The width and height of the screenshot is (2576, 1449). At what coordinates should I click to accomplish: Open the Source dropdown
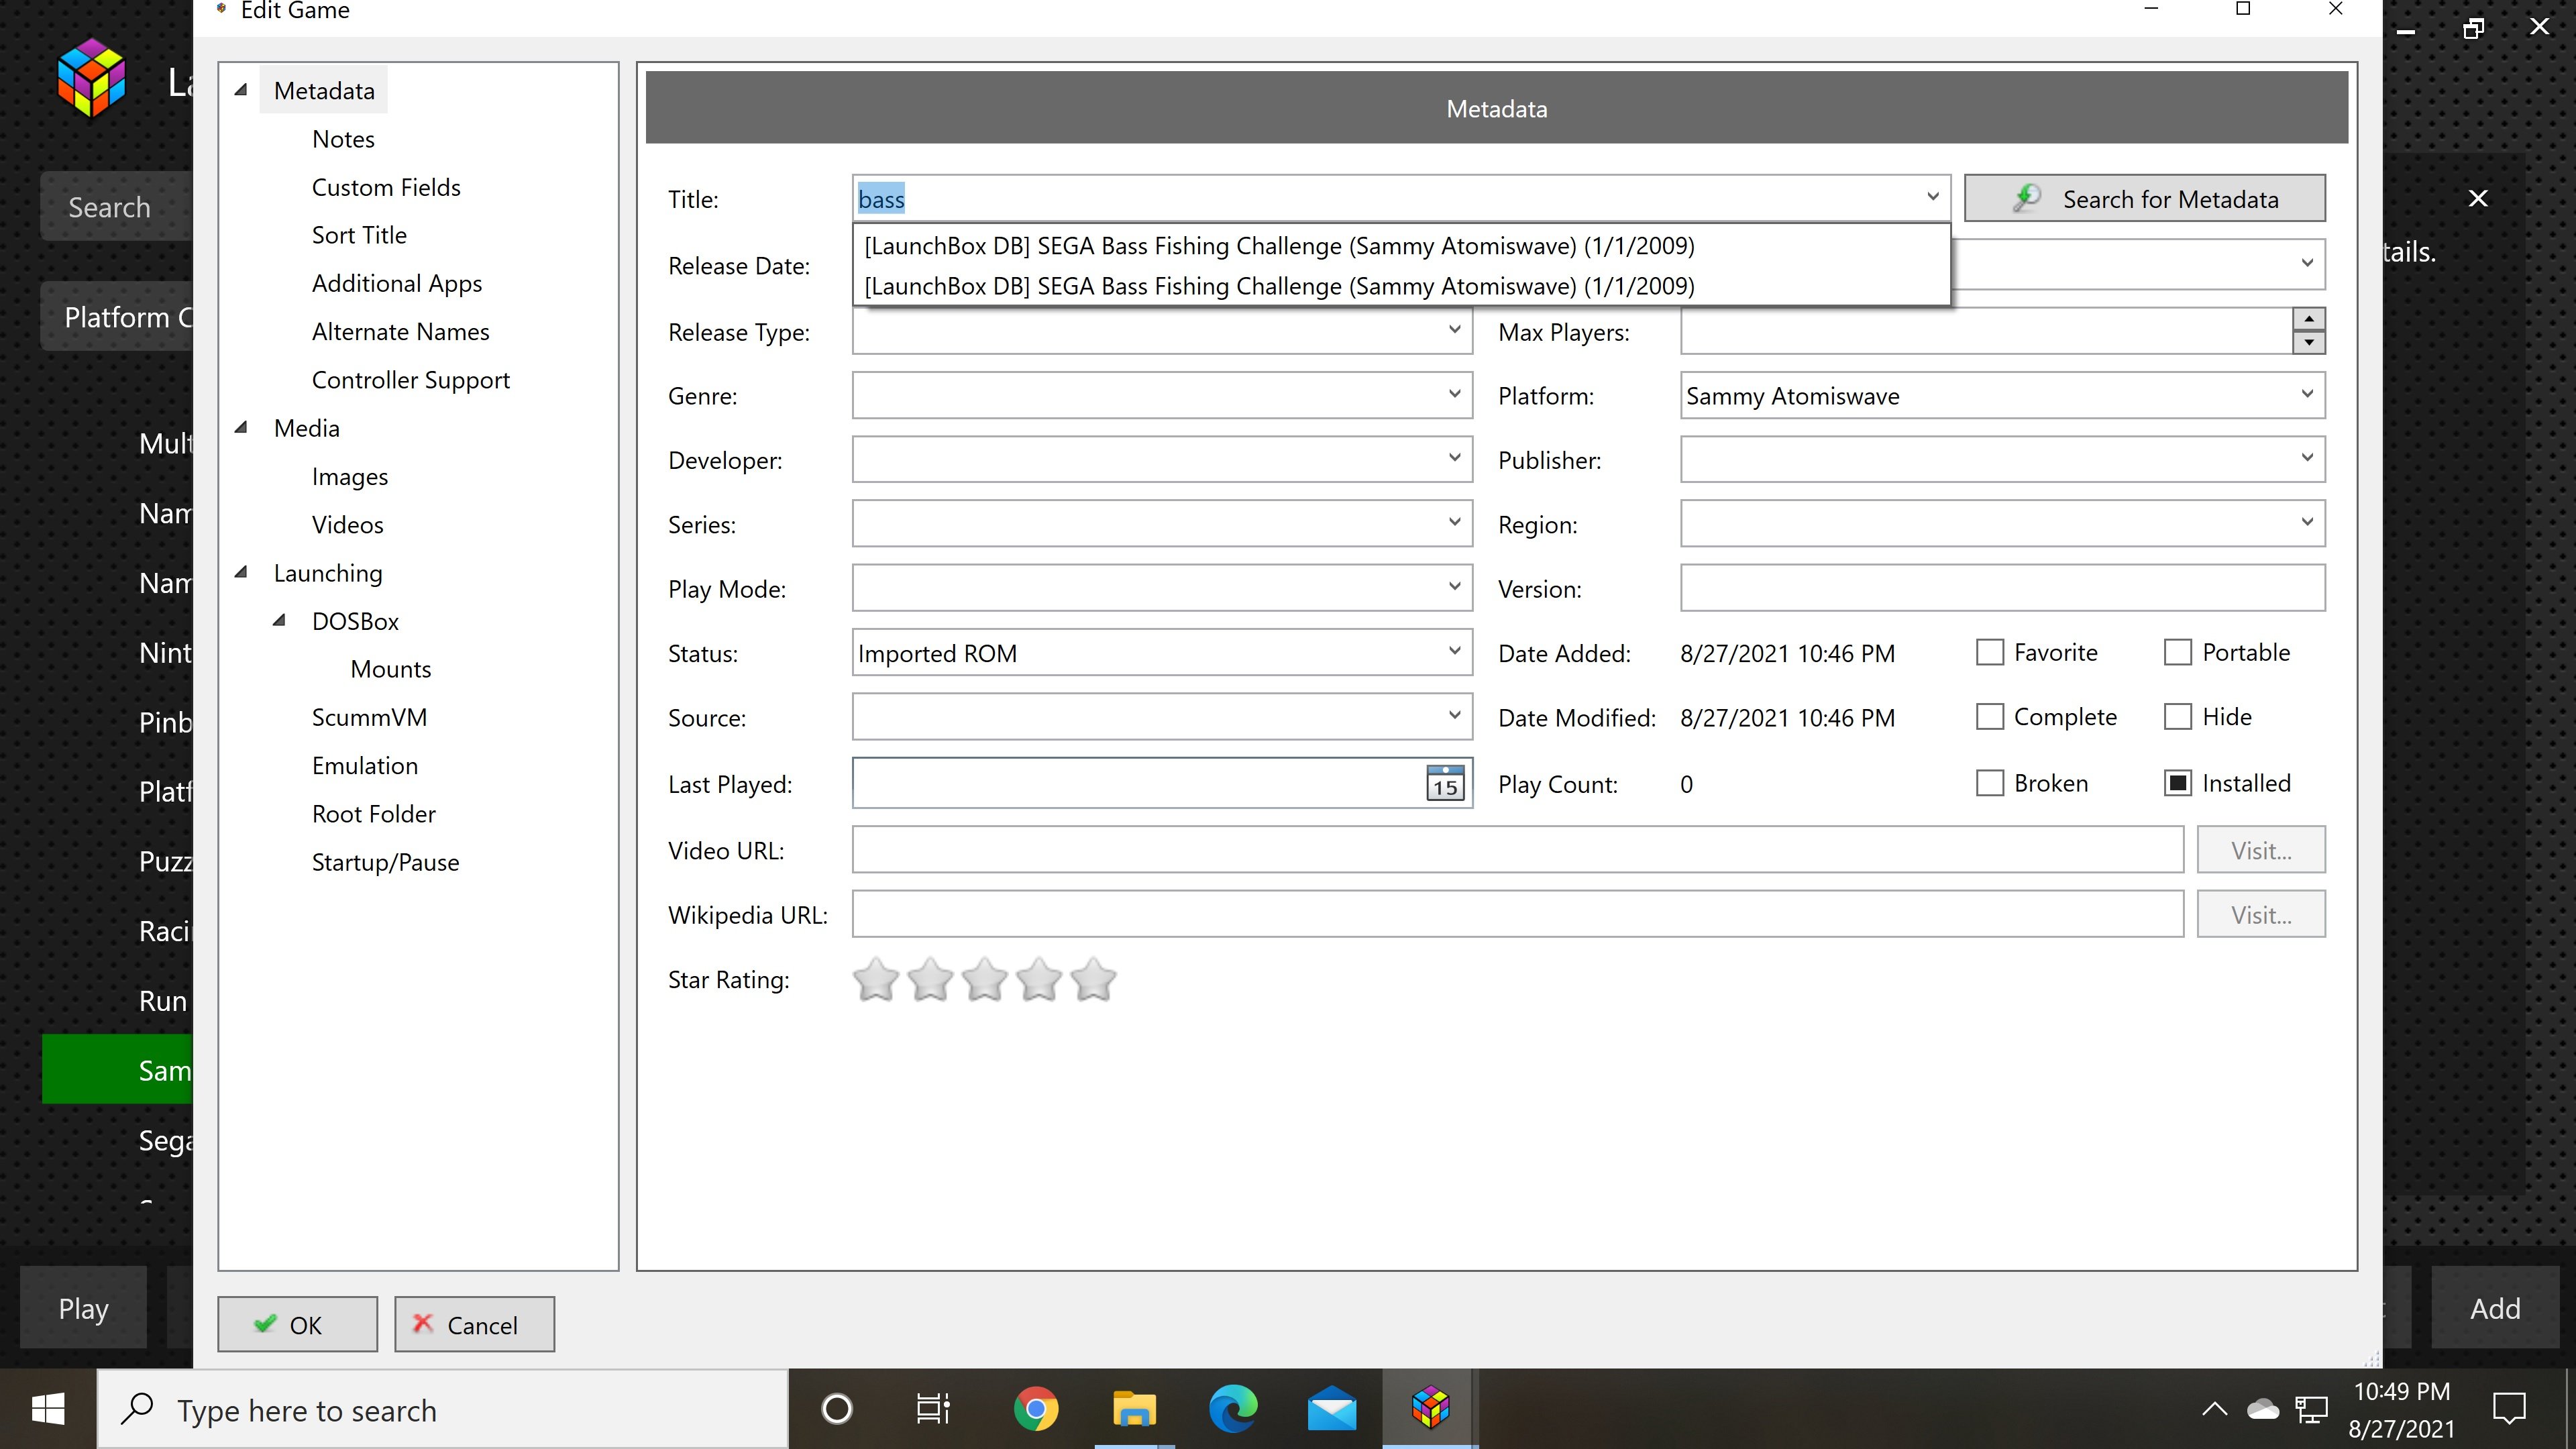(x=1454, y=716)
